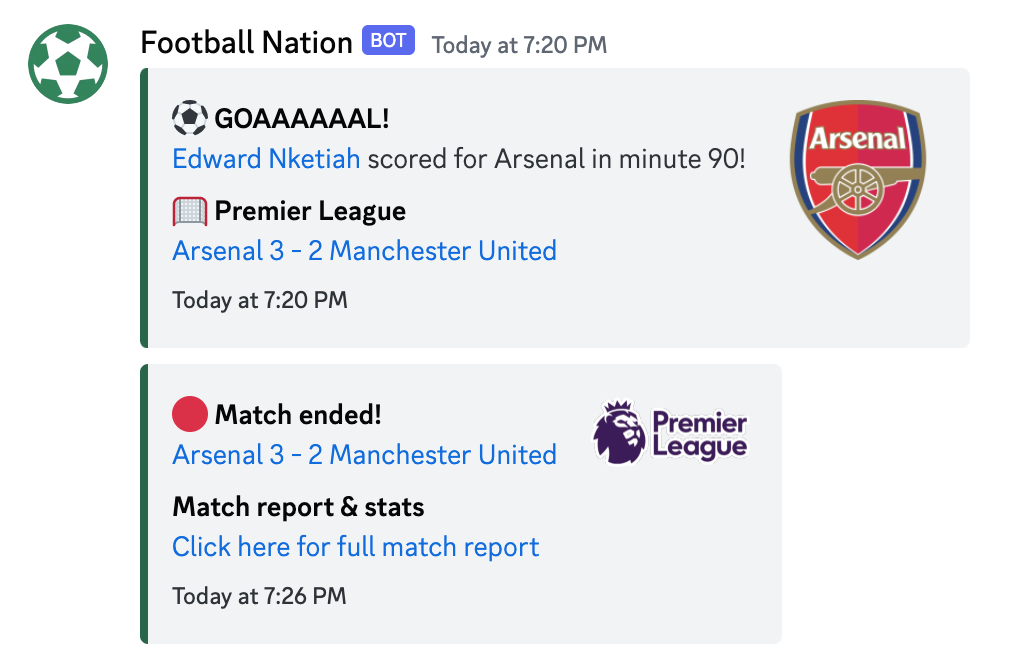Image resolution: width=1010 pixels, height=672 pixels.
Task: Click the goal net emoji beside Premier League
Action: click(x=189, y=211)
